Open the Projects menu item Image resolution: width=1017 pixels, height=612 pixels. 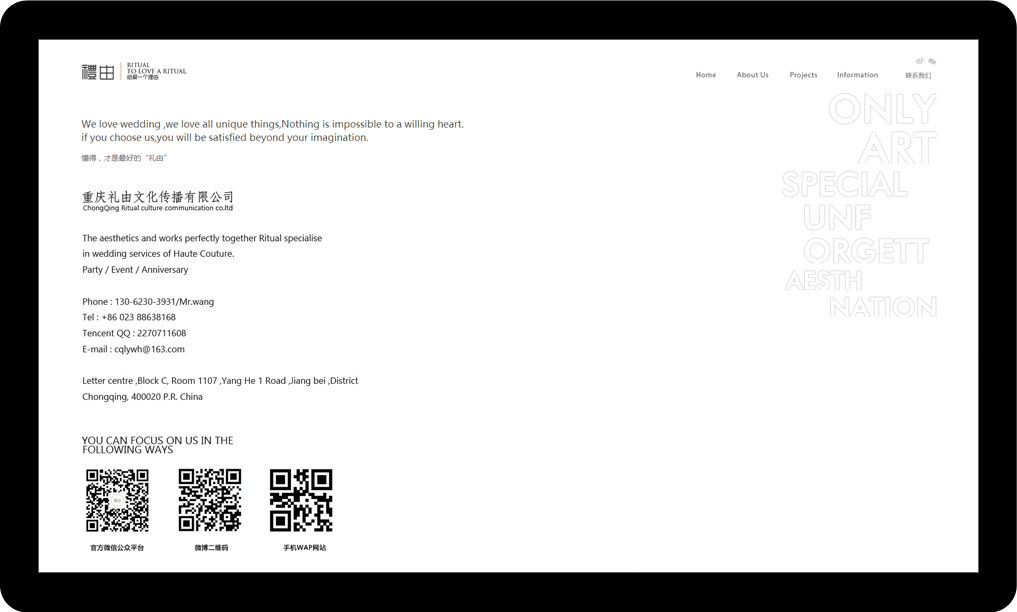pyautogui.click(x=803, y=75)
